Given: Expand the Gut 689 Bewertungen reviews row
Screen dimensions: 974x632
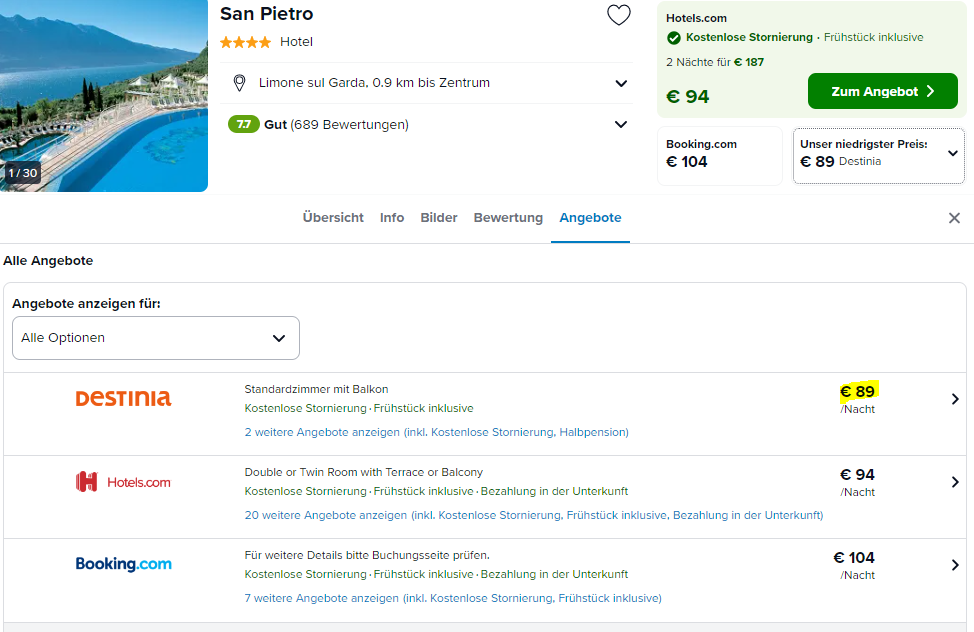Looking at the screenshot, I should coord(427,124).
